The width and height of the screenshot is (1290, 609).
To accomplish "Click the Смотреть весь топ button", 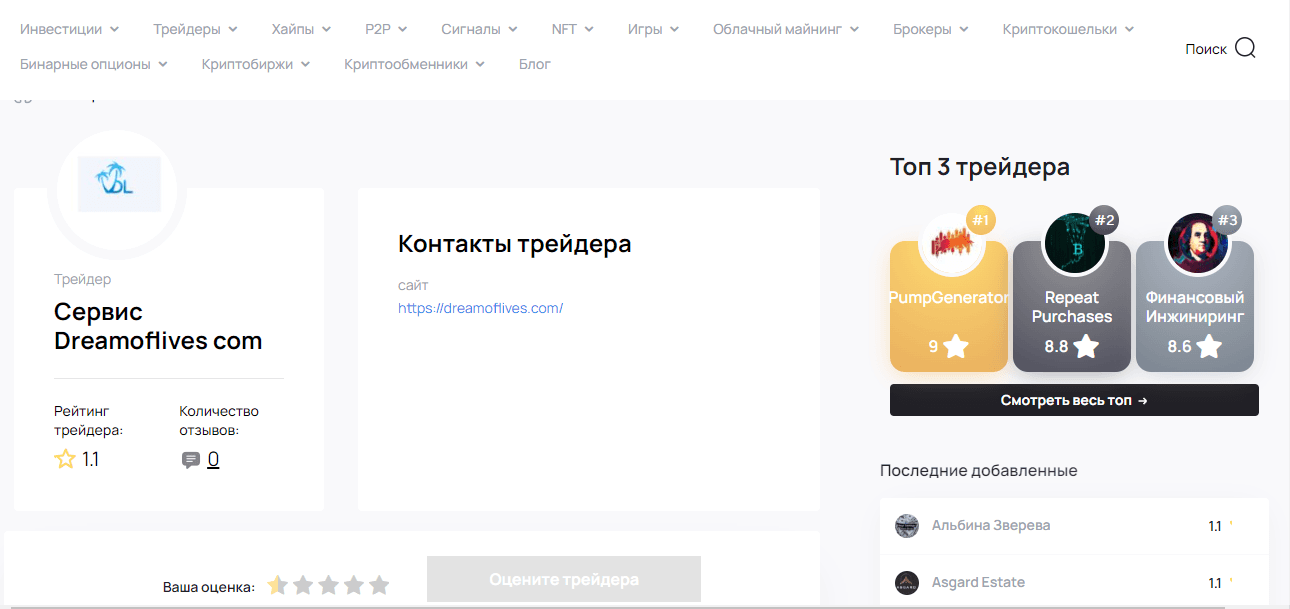I will click(1074, 400).
